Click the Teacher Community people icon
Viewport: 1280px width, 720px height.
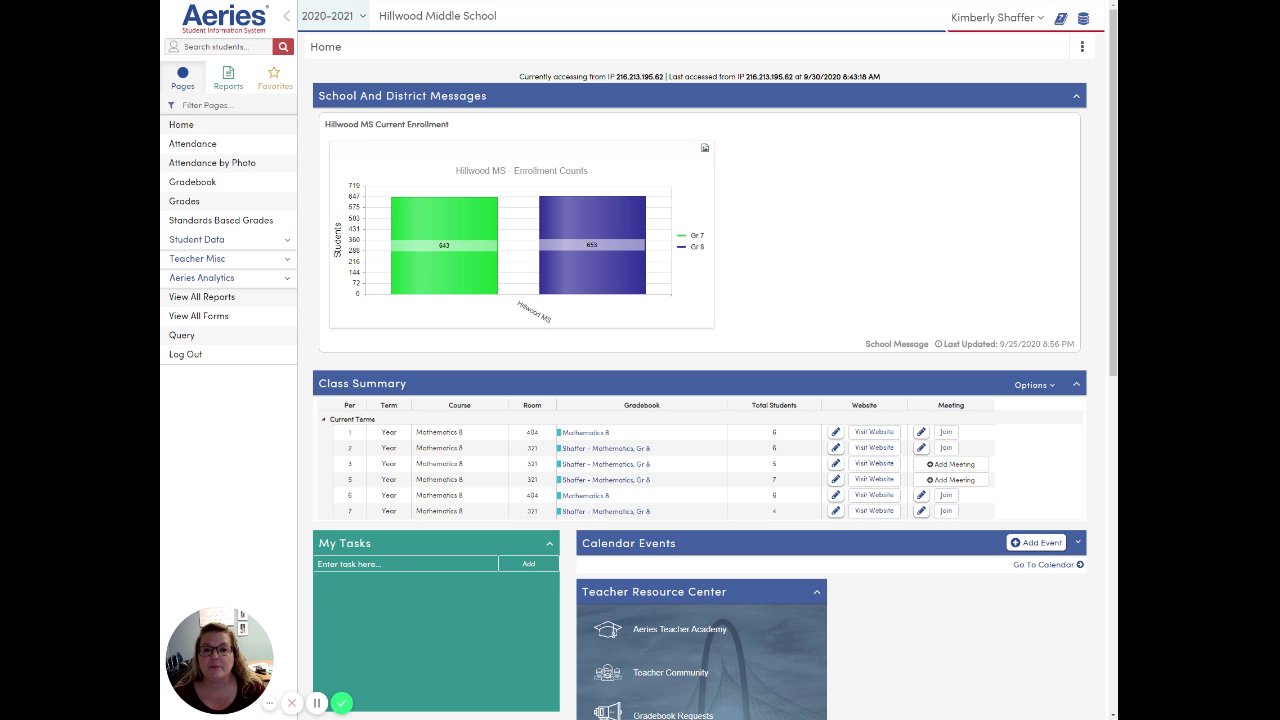pyautogui.click(x=608, y=673)
